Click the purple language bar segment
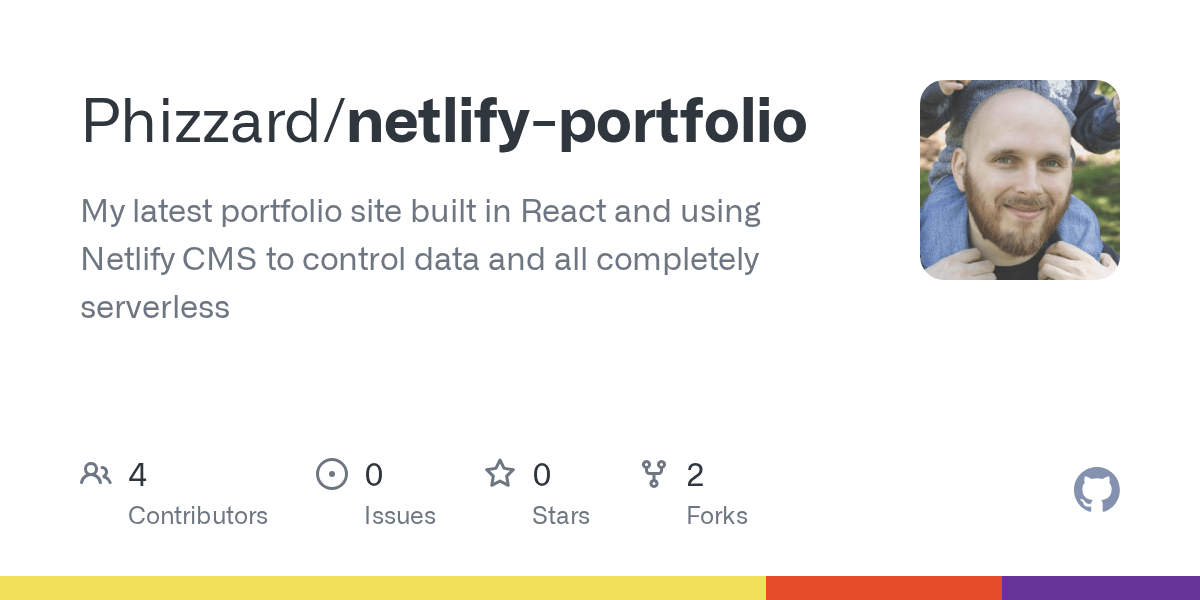The width and height of the screenshot is (1200, 600). pos(1101,588)
